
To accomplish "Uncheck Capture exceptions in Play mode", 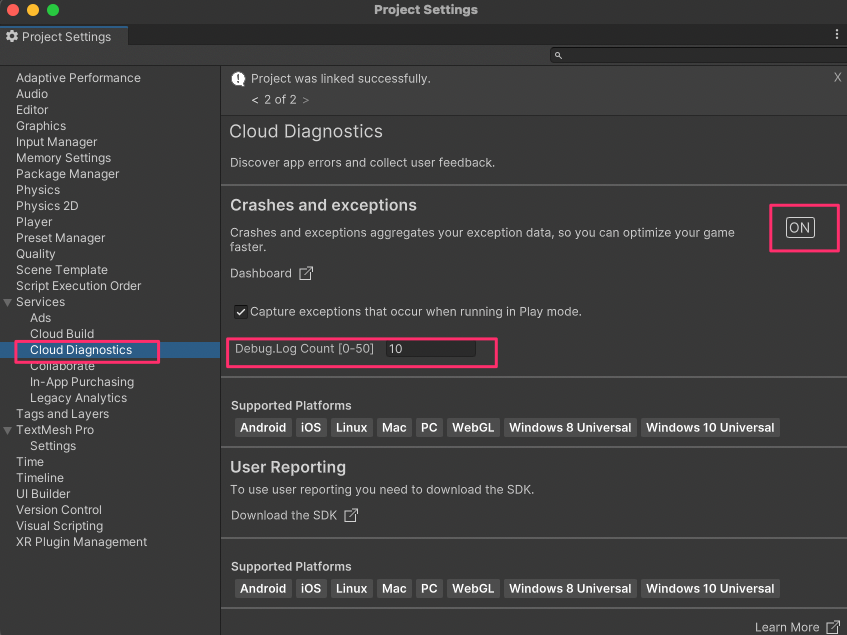I will (240, 311).
